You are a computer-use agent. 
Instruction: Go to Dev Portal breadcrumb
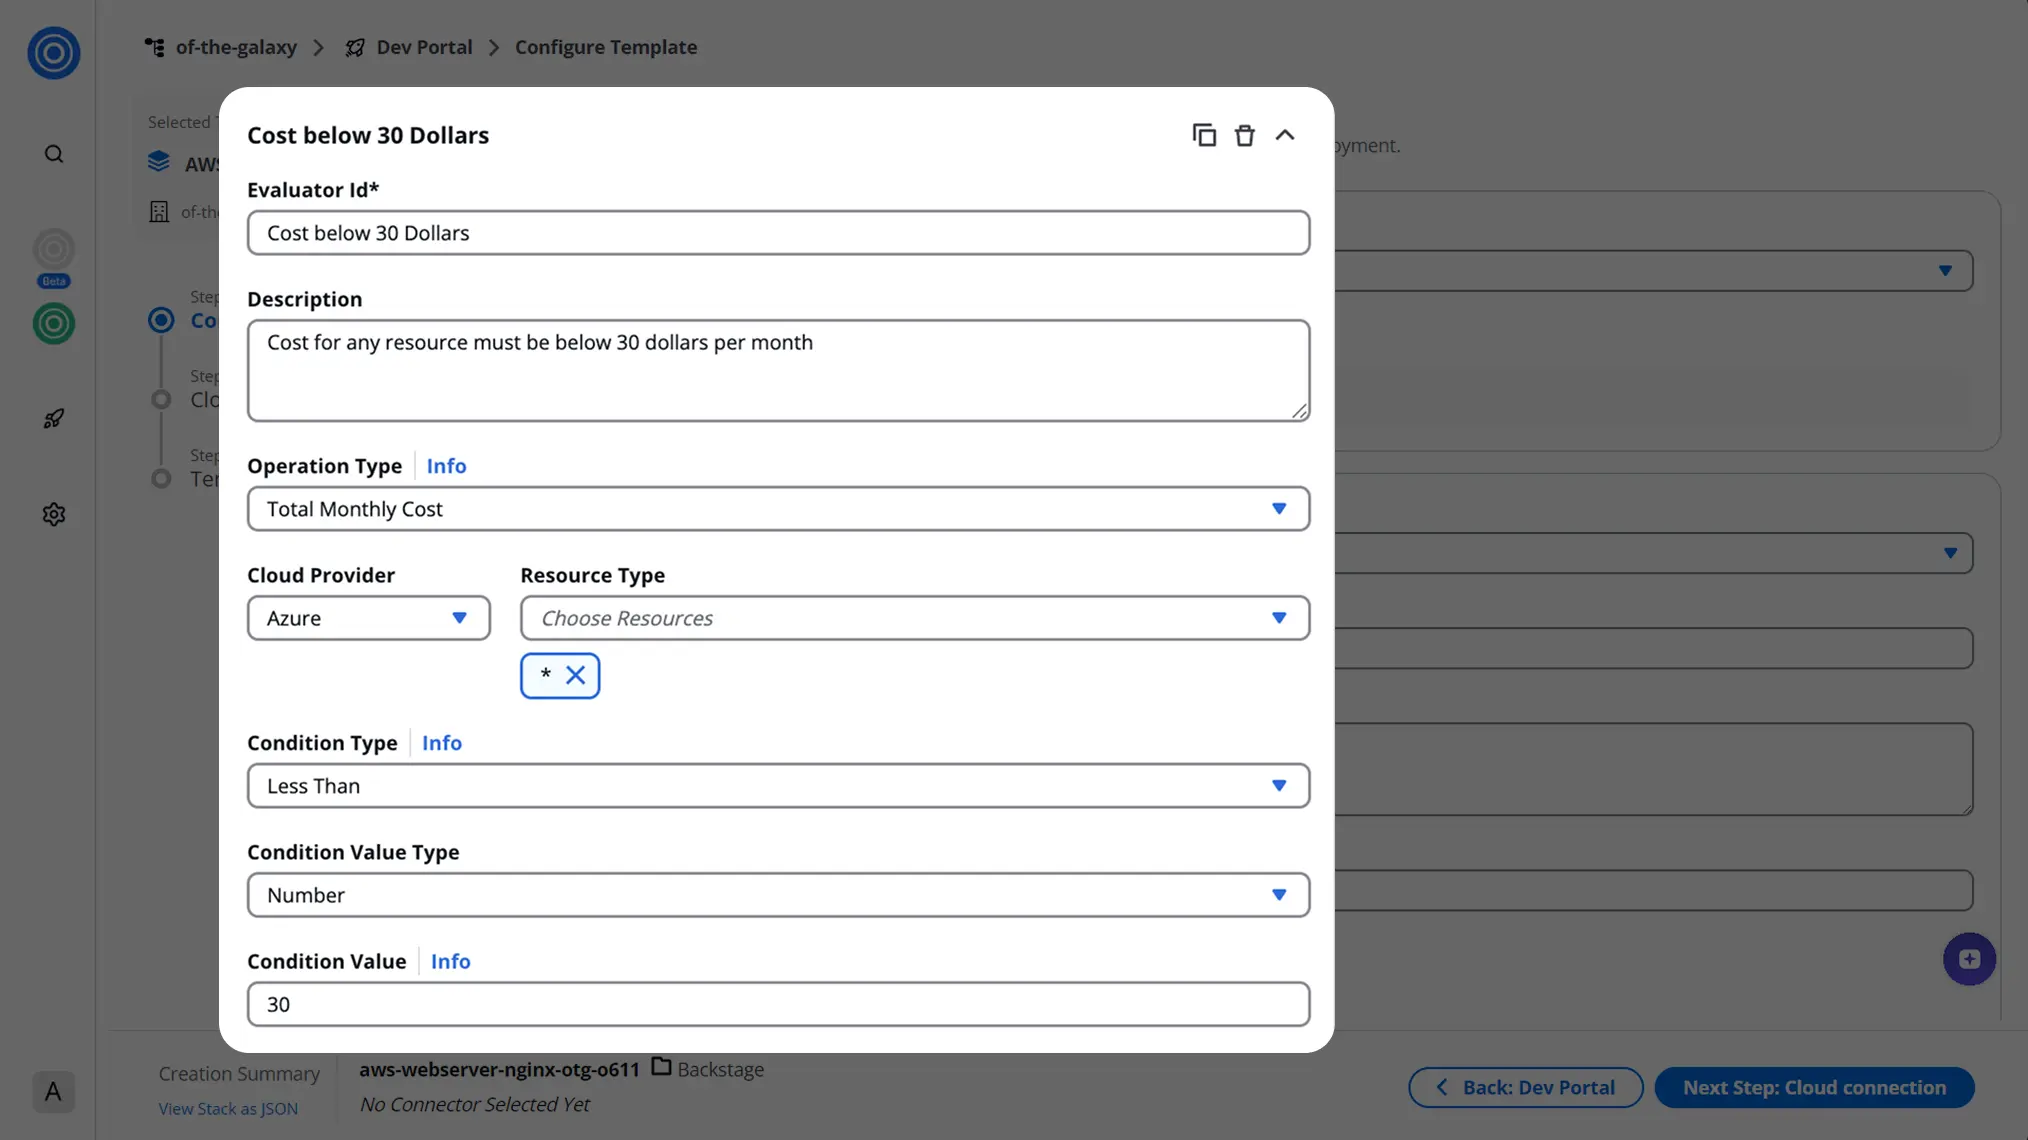pos(424,47)
